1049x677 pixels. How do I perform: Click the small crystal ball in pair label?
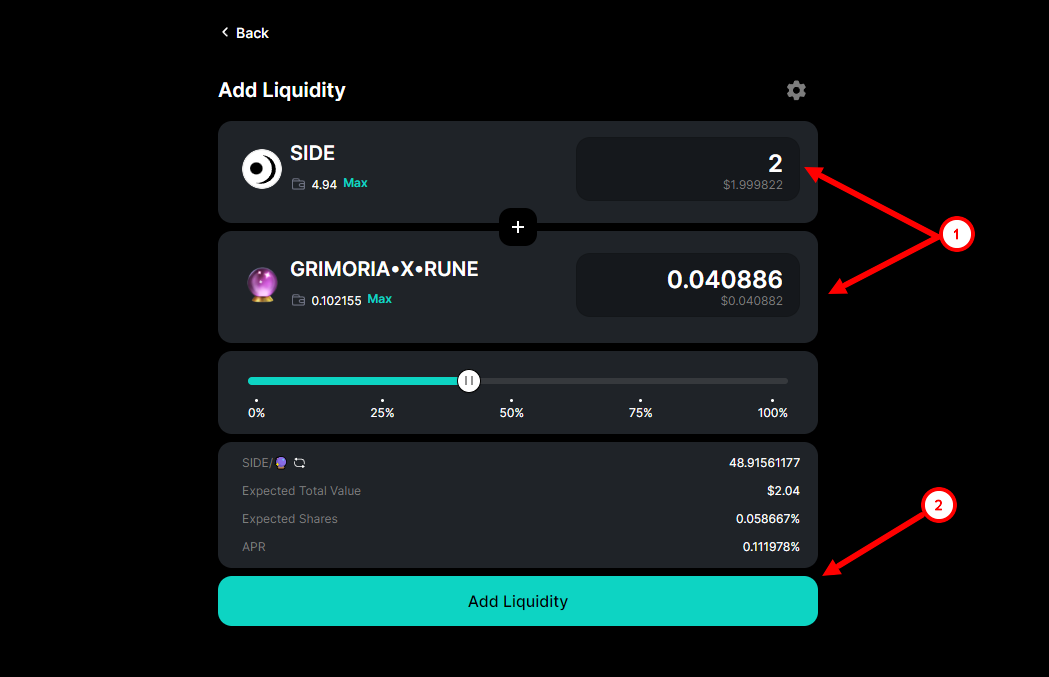pyautogui.click(x=281, y=463)
